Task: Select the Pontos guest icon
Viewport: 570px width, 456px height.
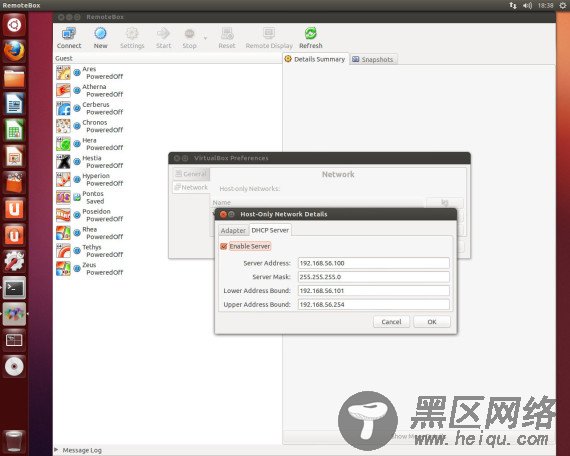Action: click(63, 197)
